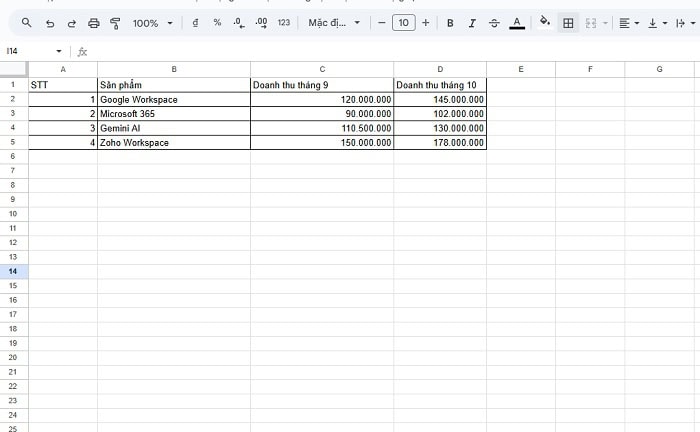The width and height of the screenshot is (700, 432).
Task: Select the cell with 145.000.000
Action: point(440,100)
